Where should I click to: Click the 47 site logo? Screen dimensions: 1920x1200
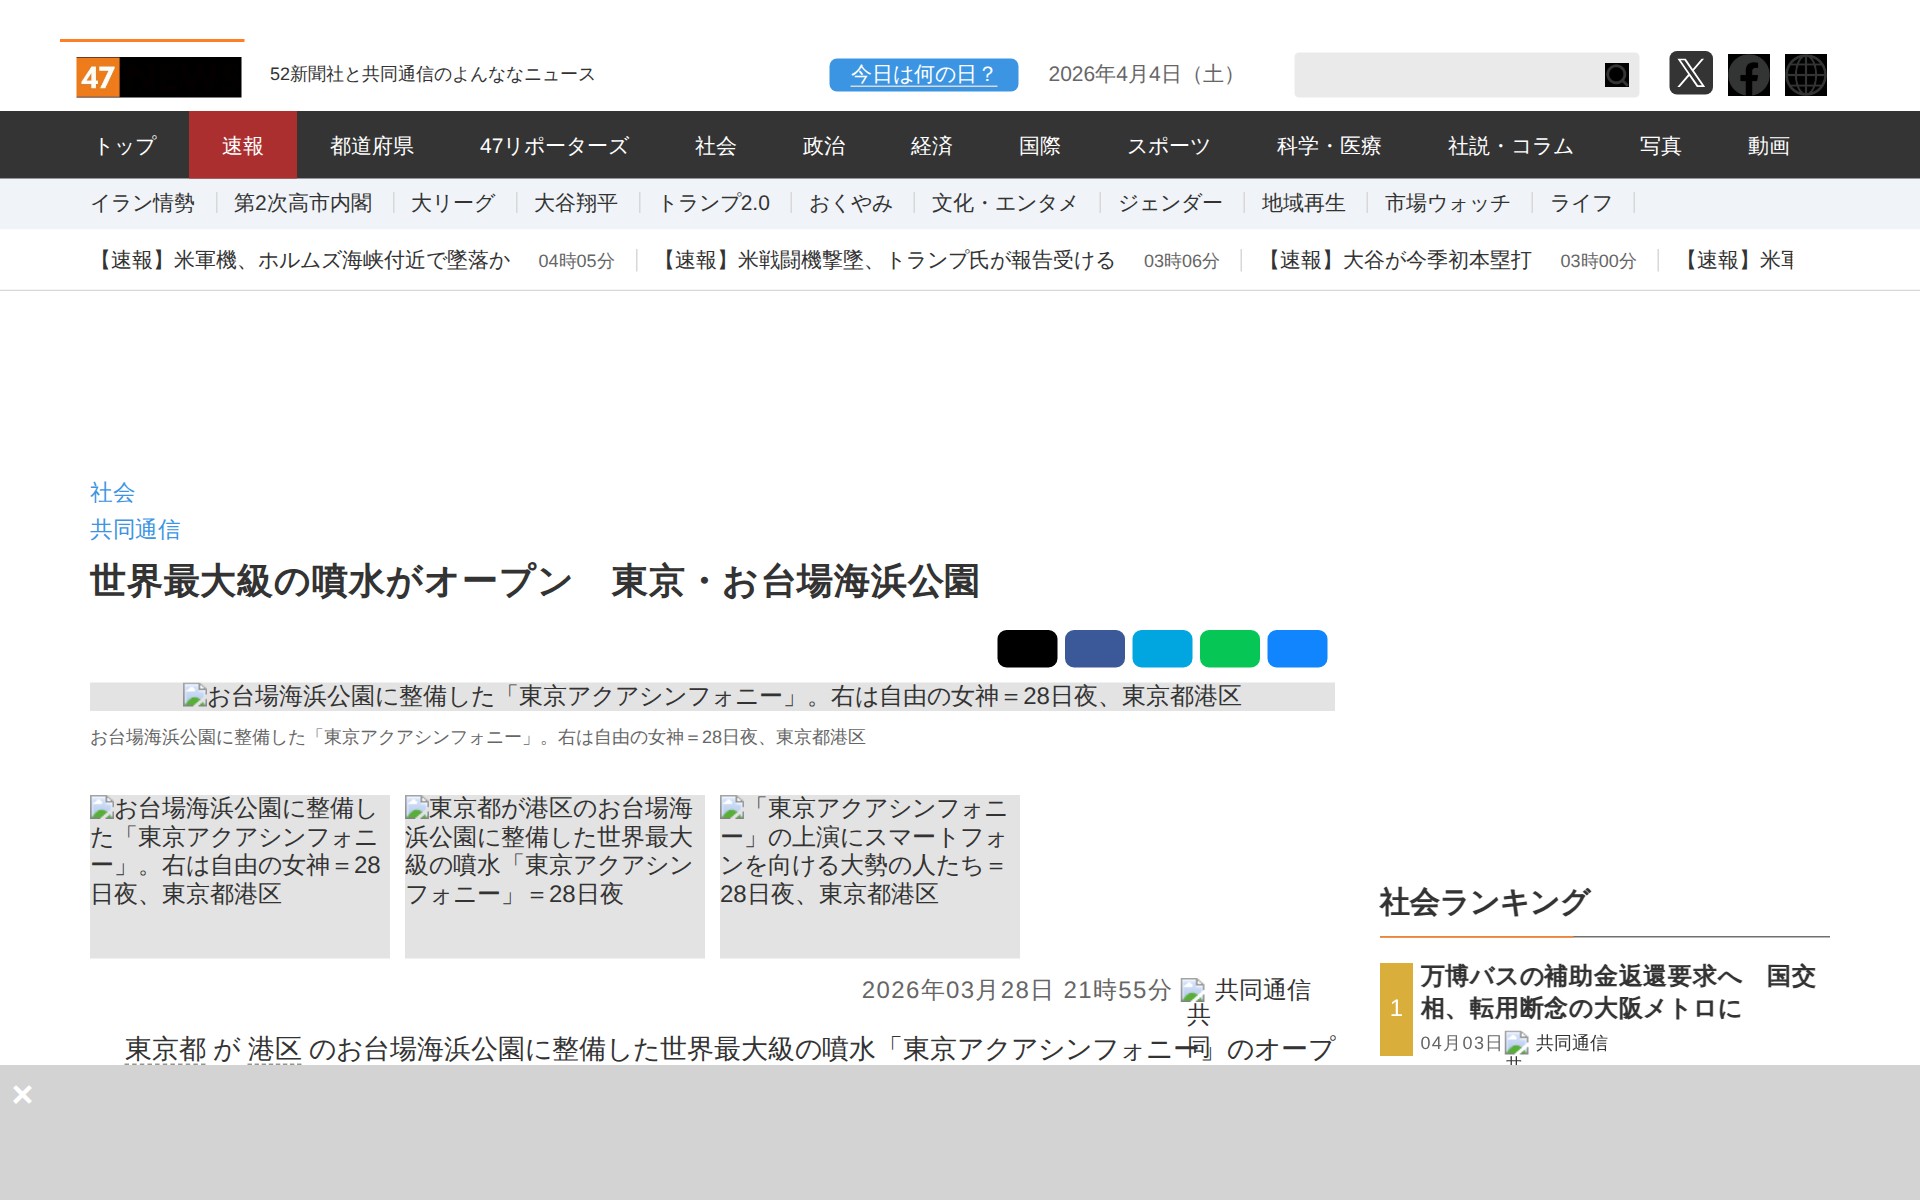click(158, 77)
